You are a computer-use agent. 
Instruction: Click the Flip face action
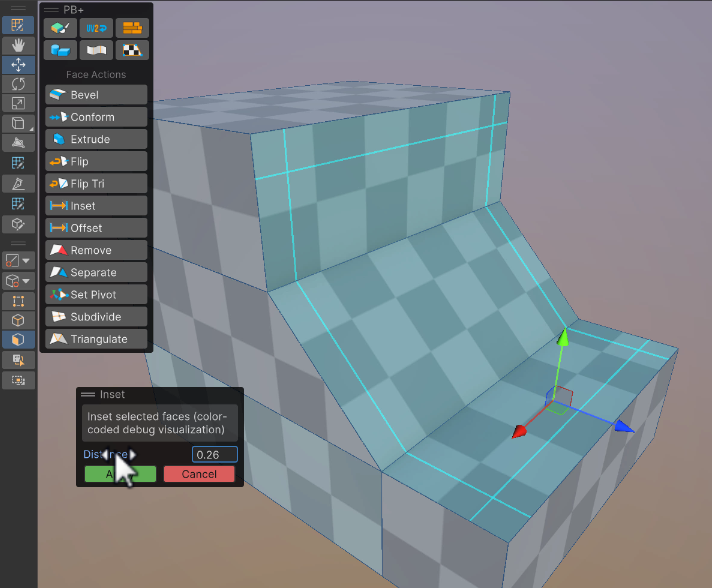point(96,161)
